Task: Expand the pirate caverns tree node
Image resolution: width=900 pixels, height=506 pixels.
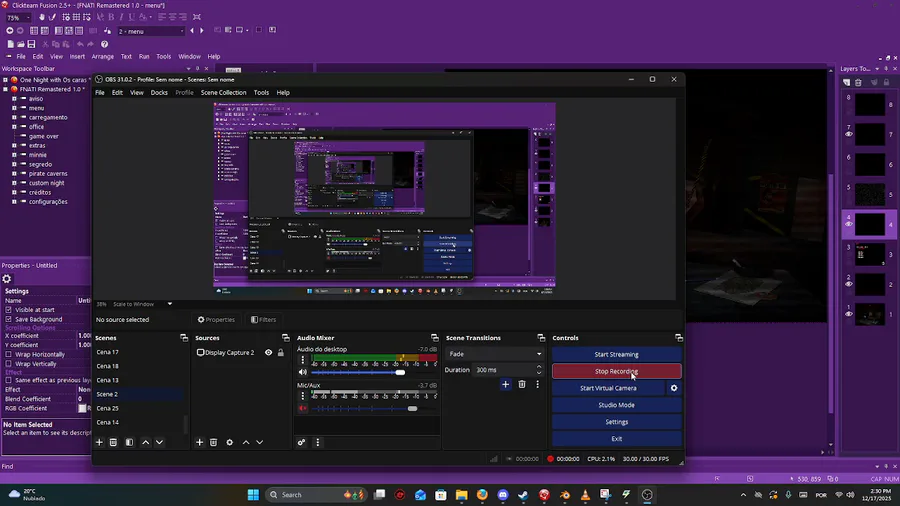Action: [14, 173]
